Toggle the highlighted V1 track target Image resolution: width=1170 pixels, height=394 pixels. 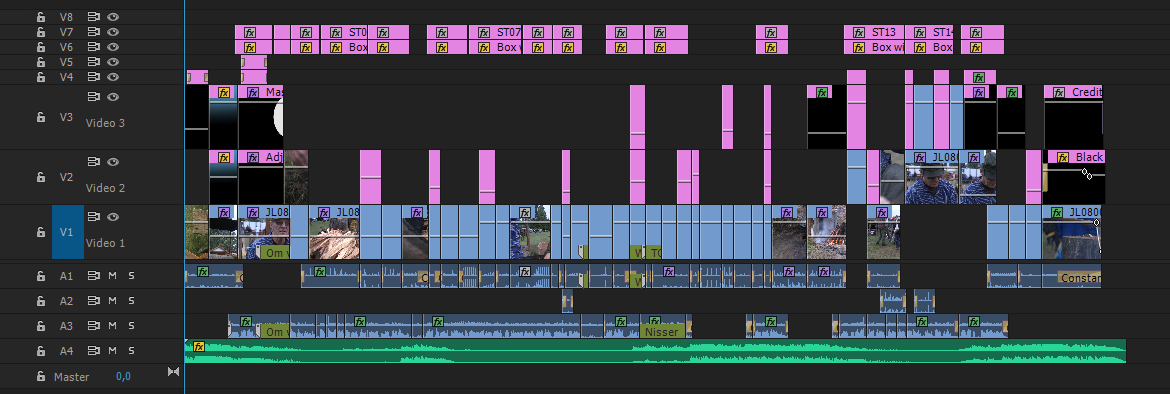coord(67,232)
